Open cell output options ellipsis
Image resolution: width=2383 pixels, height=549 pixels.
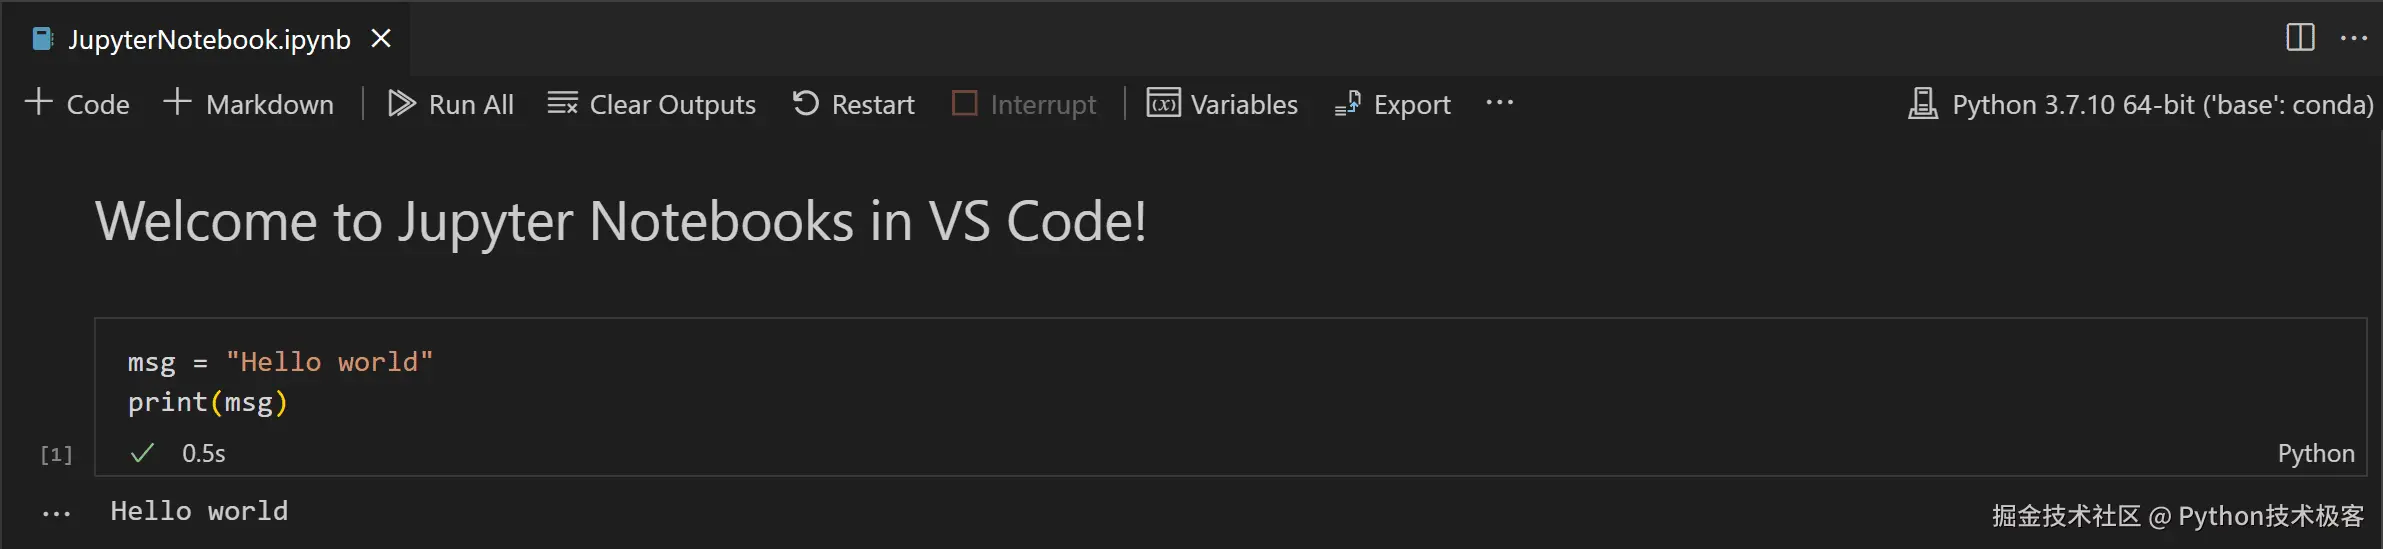(x=56, y=514)
